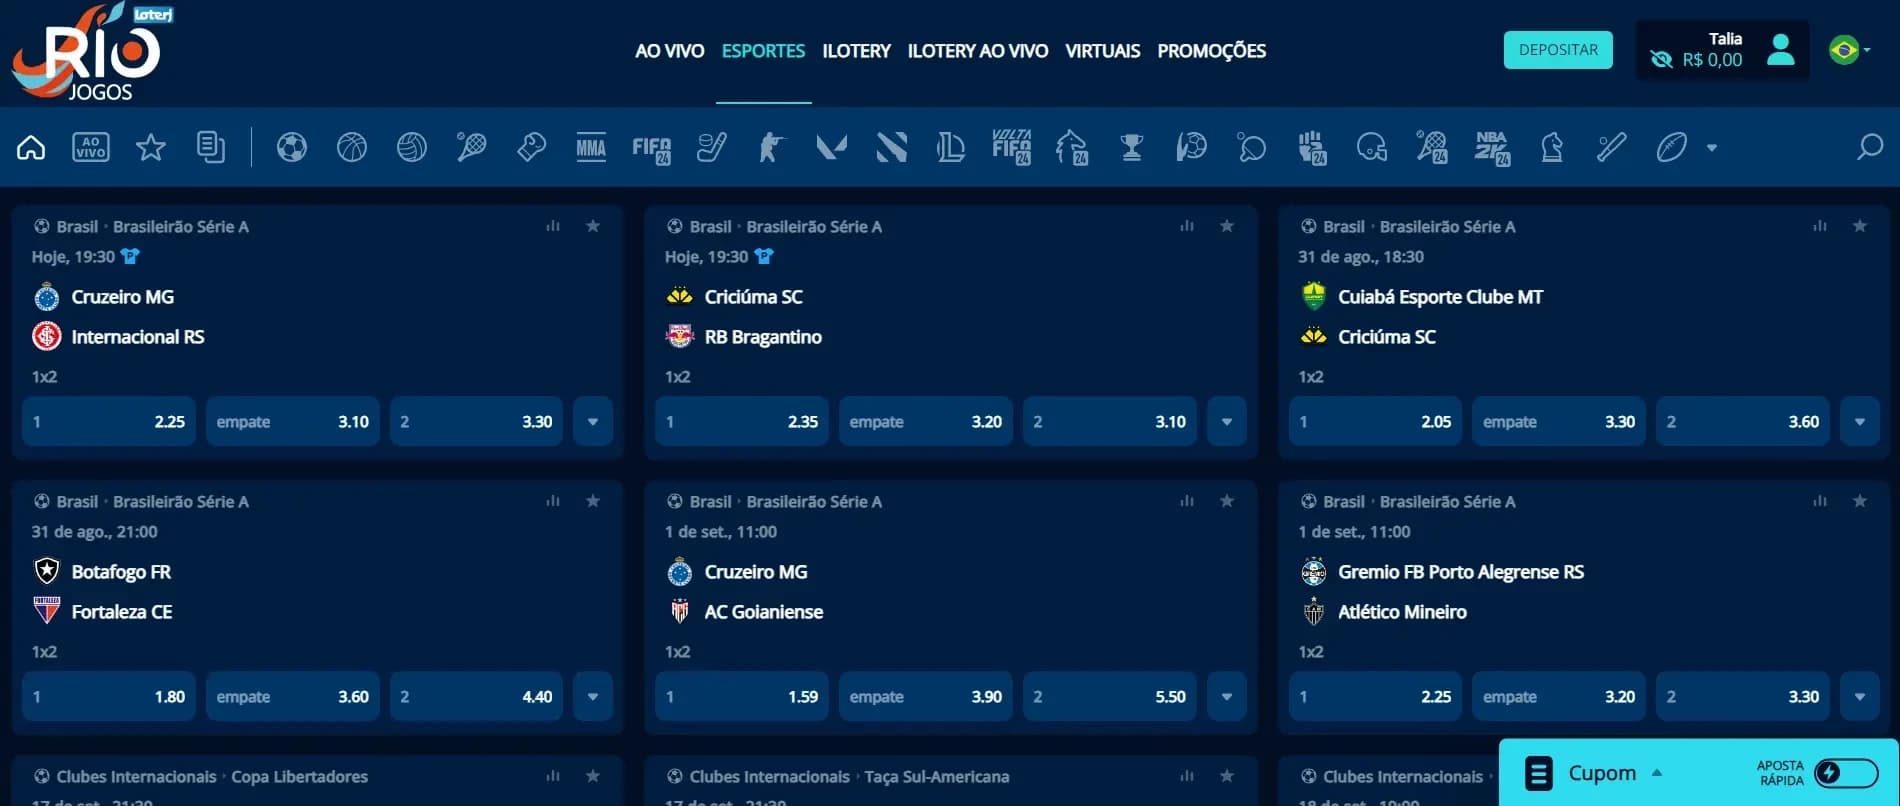Select the chess knight icon
The width and height of the screenshot is (1900, 806).
[1551, 148]
